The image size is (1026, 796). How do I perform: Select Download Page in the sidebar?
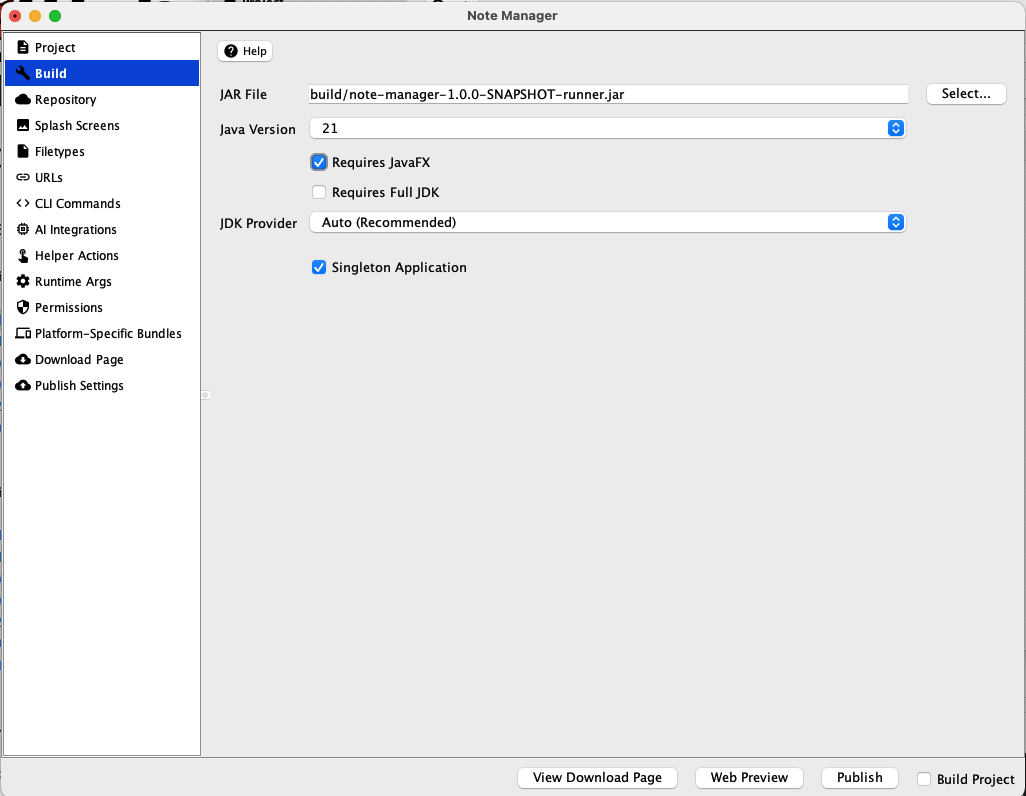[x=102, y=359]
